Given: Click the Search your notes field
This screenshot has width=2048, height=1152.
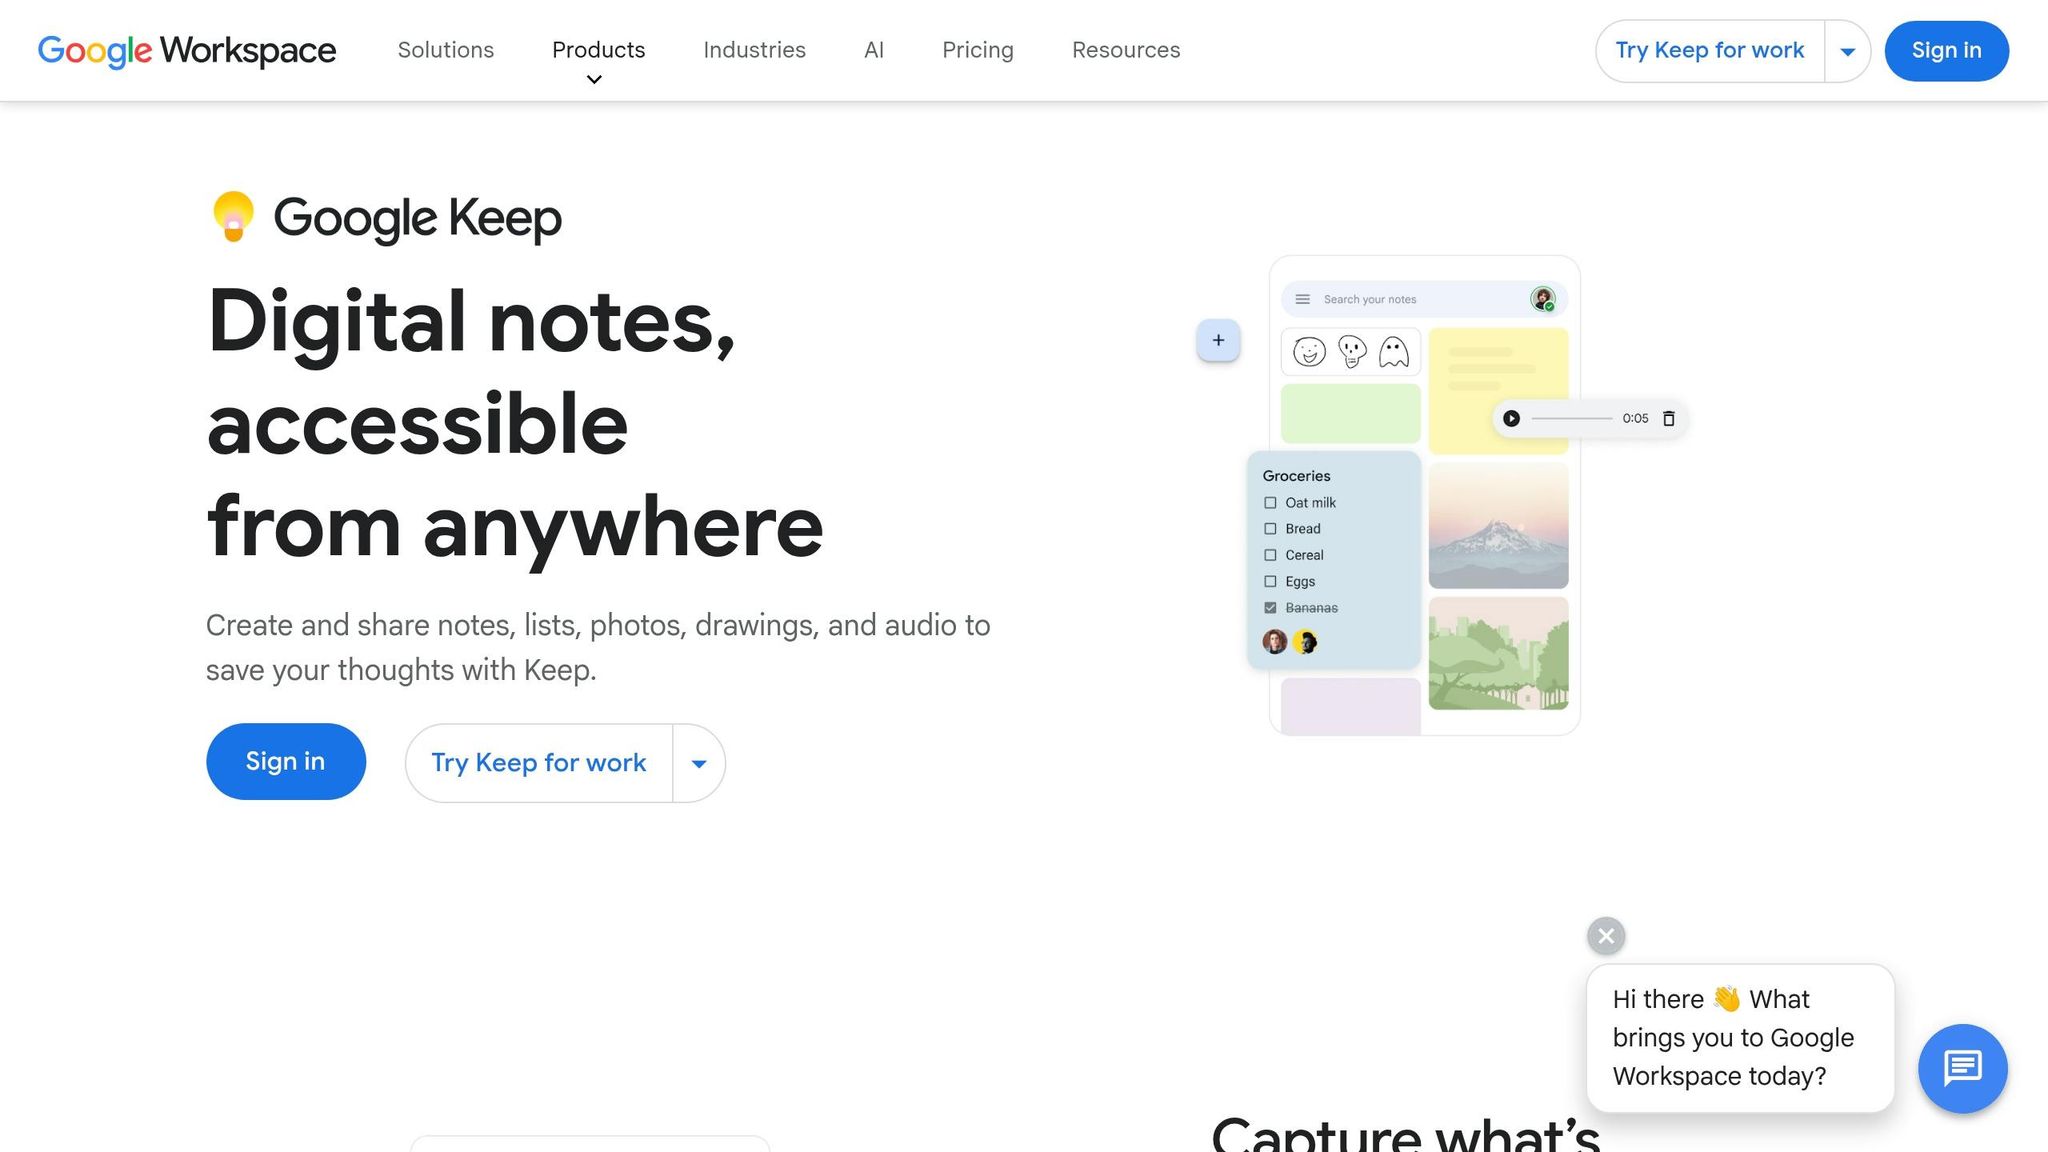Looking at the screenshot, I should [x=1424, y=299].
